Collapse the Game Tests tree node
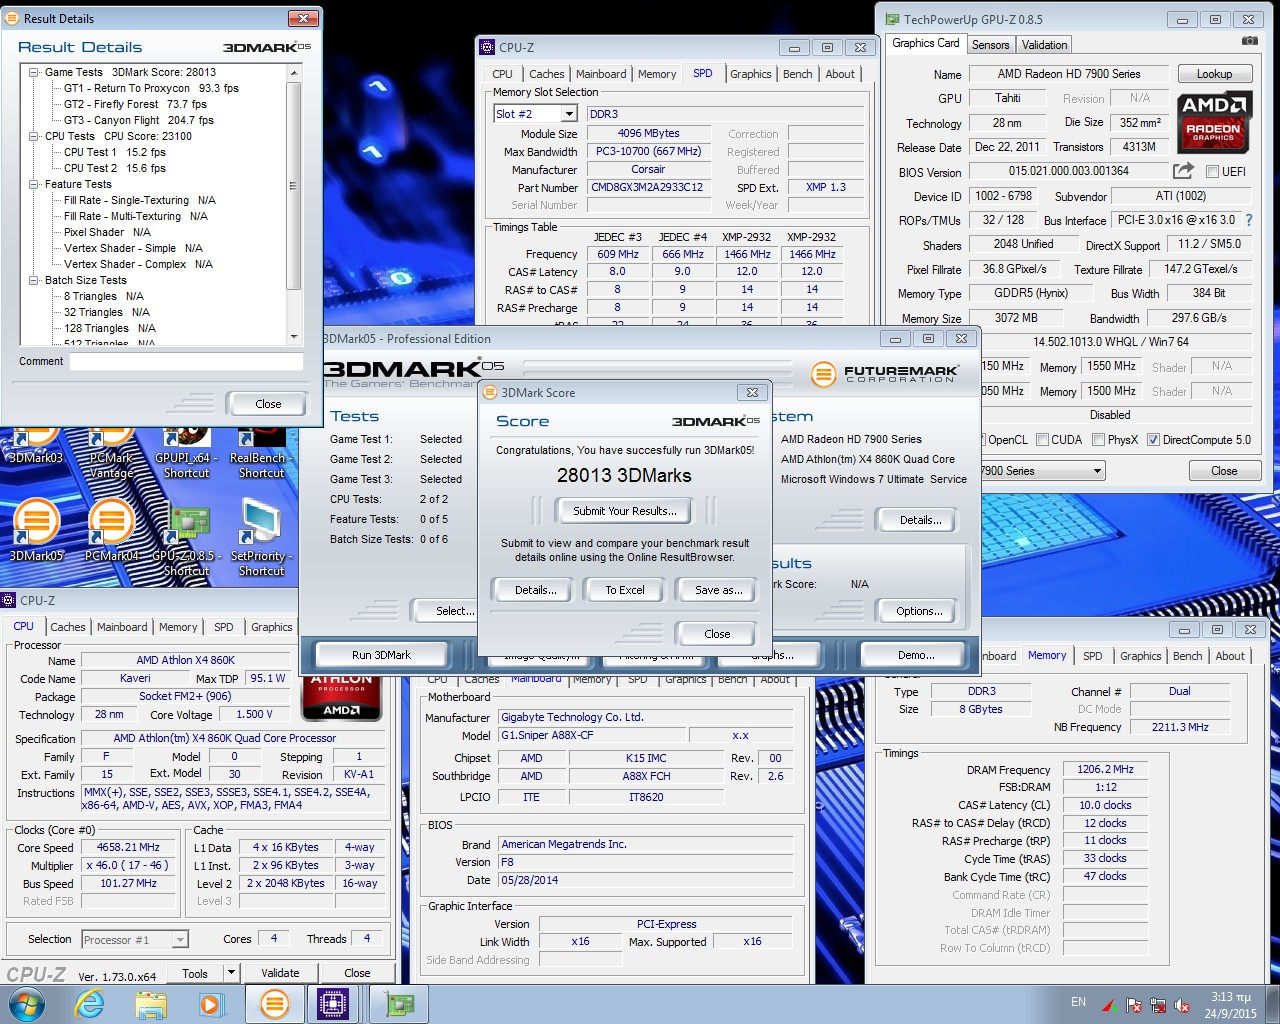The width and height of the screenshot is (1280, 1024). click(x=34, y=72)
